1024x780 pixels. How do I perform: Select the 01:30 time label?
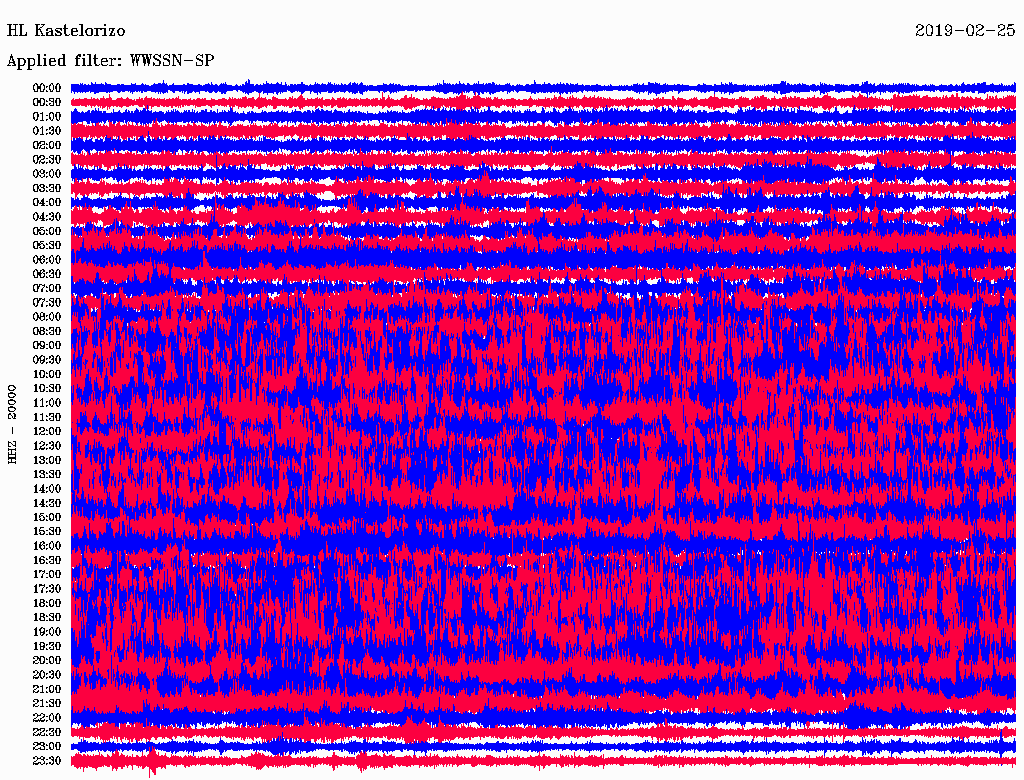click(47, 131)
